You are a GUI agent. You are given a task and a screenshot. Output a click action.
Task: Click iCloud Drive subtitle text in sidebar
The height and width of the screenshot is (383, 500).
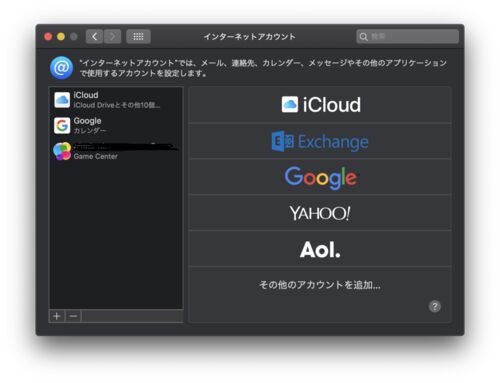pos(117,105)
